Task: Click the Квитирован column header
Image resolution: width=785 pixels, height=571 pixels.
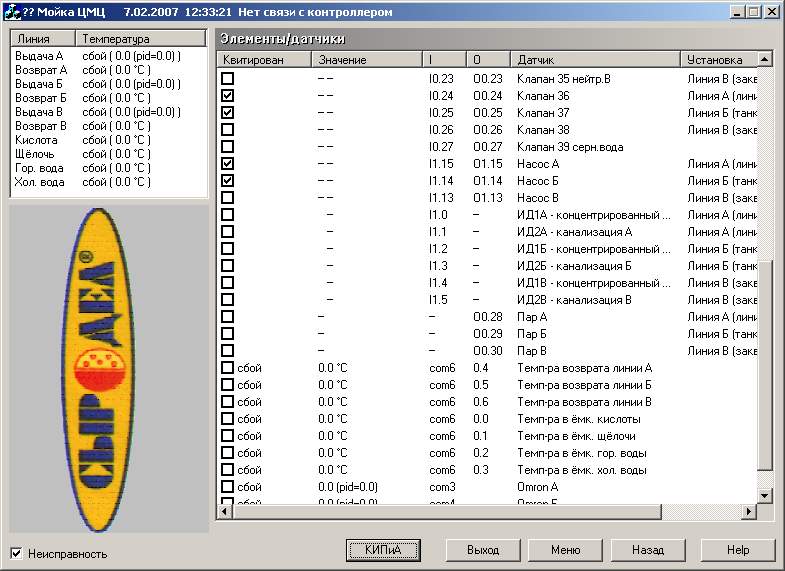Action: click(264, 59)
